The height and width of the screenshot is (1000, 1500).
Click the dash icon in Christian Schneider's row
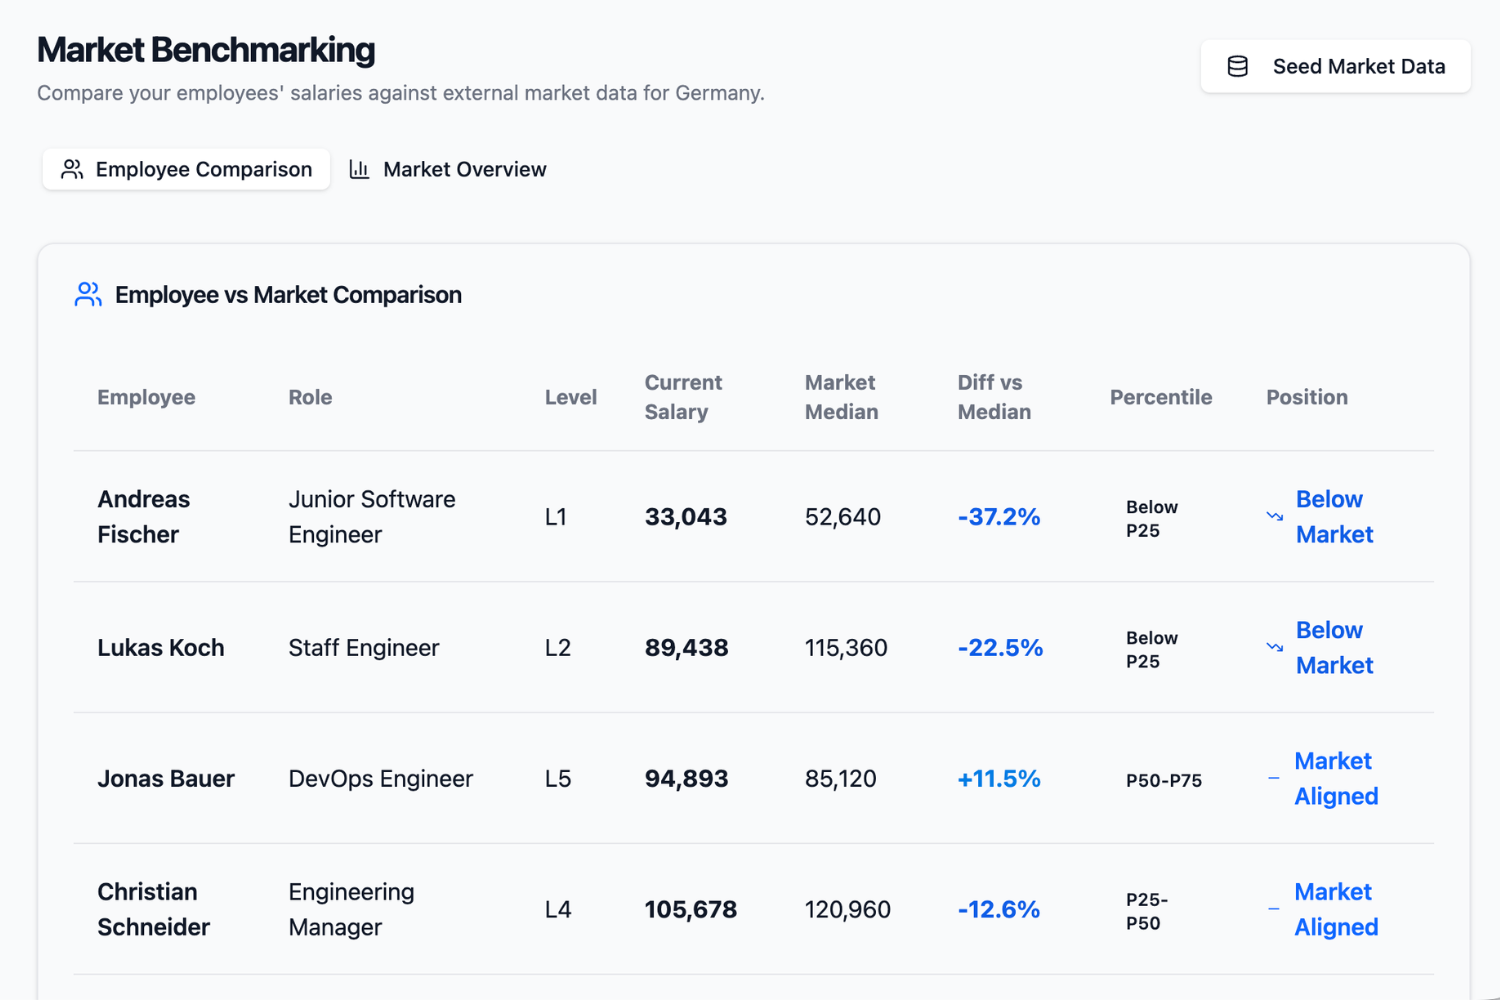[x=1273, y=909]
